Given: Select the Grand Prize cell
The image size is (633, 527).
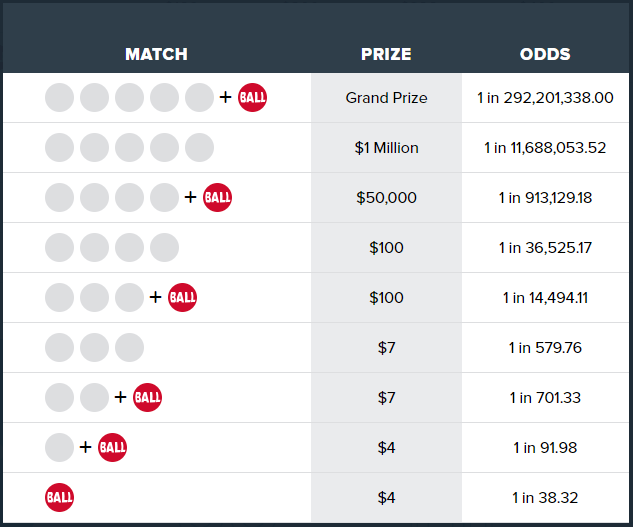Looking at the screenshot, I should [386, 98].
